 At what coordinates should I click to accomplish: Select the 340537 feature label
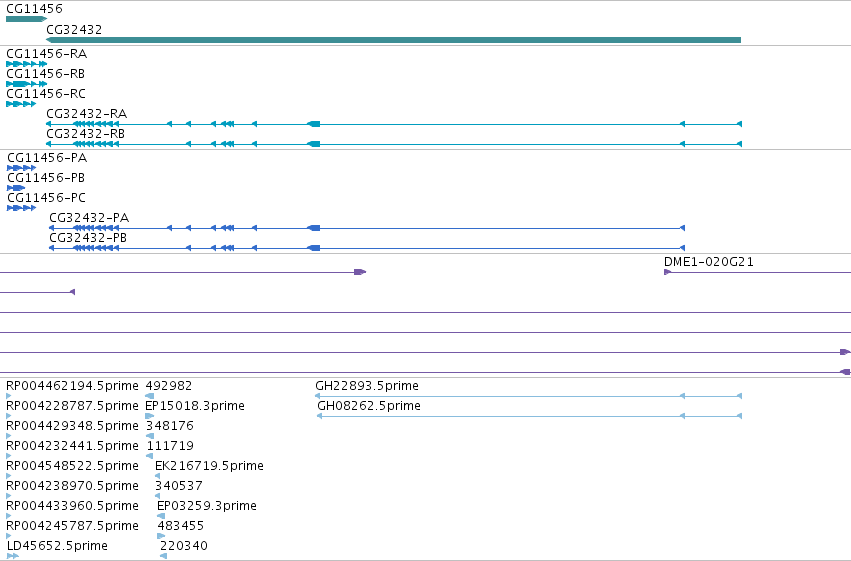click(179, 486)
